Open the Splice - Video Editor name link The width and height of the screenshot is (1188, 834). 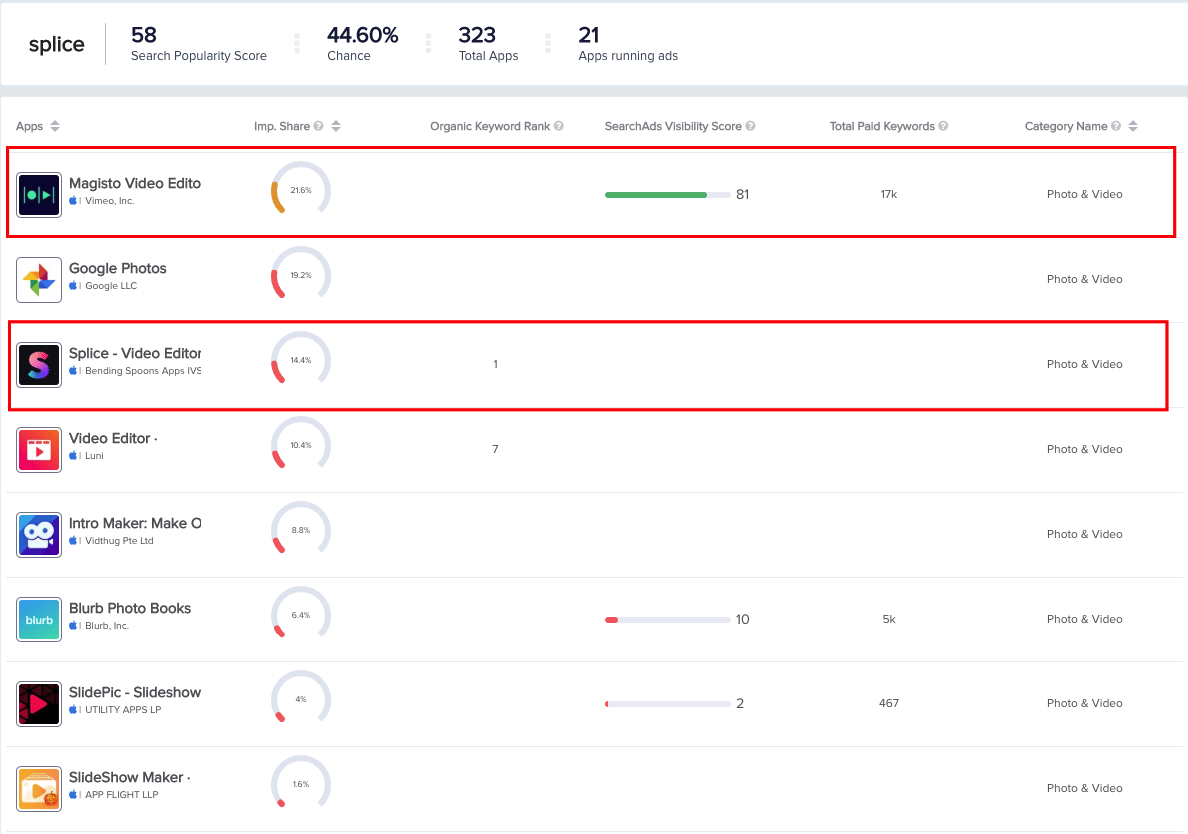pos(135,353)
